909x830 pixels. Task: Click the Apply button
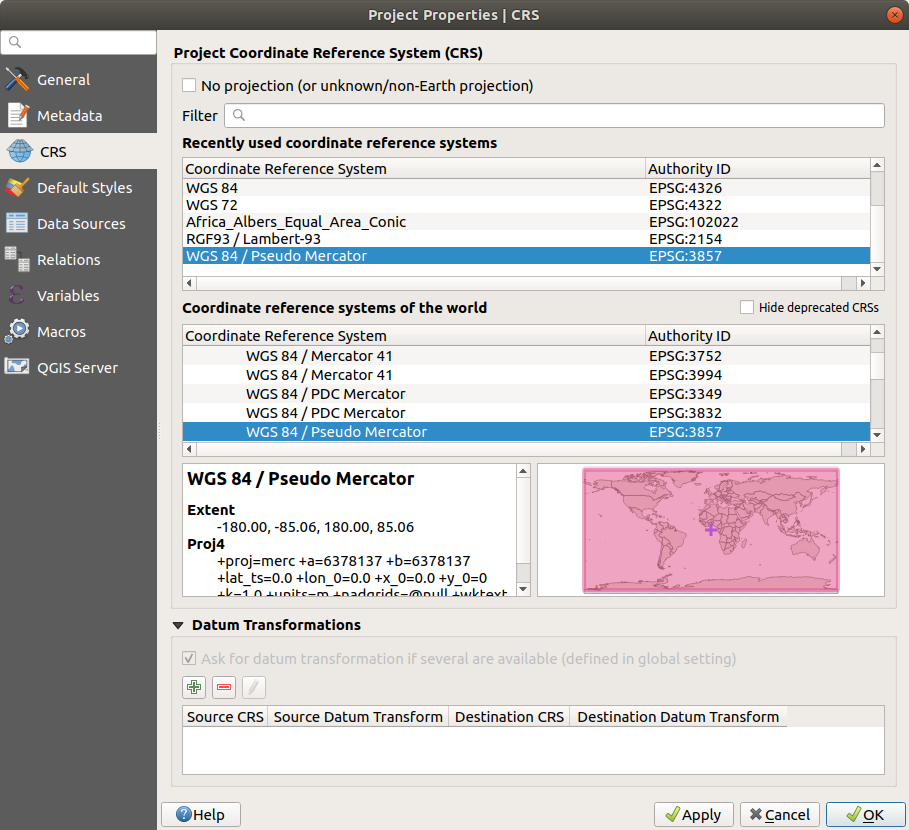coord(693,815)
